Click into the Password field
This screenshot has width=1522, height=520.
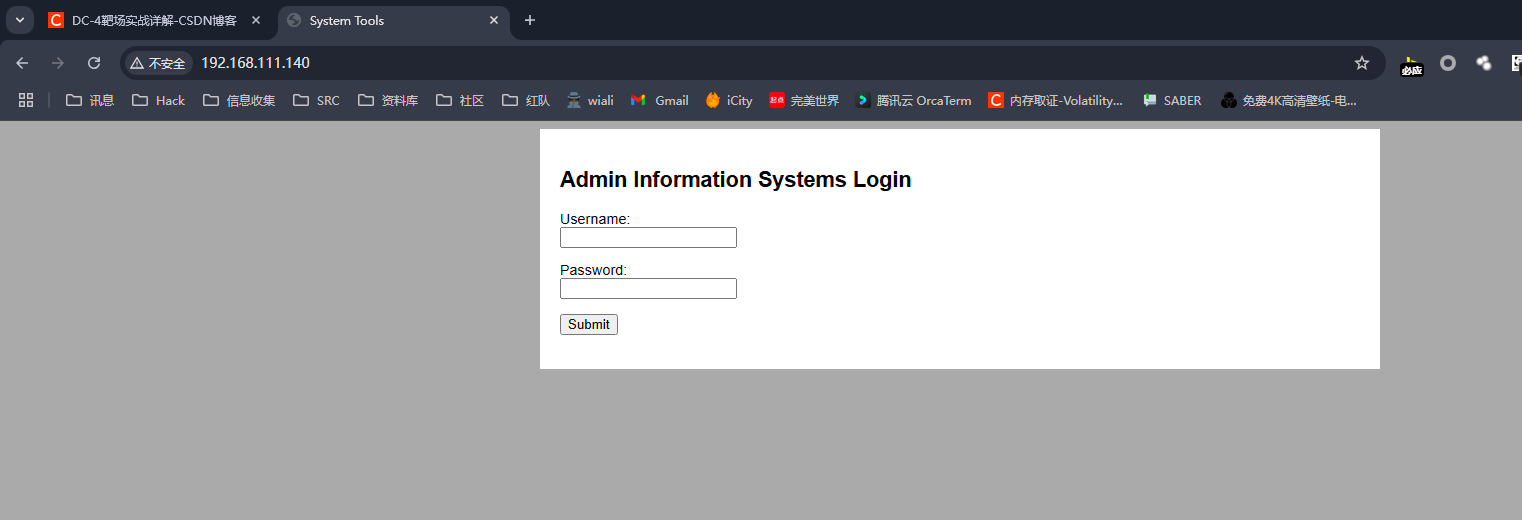[x=648, y=289]
